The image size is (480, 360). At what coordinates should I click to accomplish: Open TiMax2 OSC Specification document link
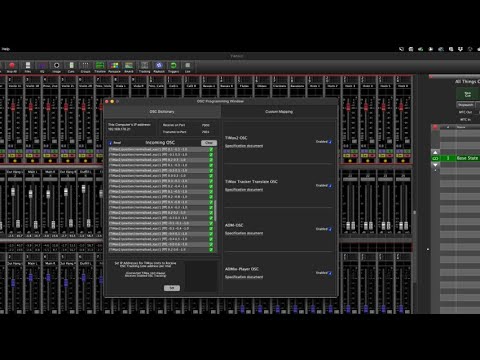(x=244, y=146)
